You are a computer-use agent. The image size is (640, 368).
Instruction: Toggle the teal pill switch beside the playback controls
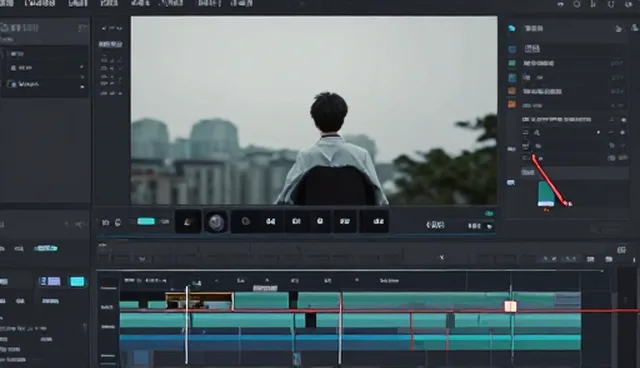click(x=146, y=221)
